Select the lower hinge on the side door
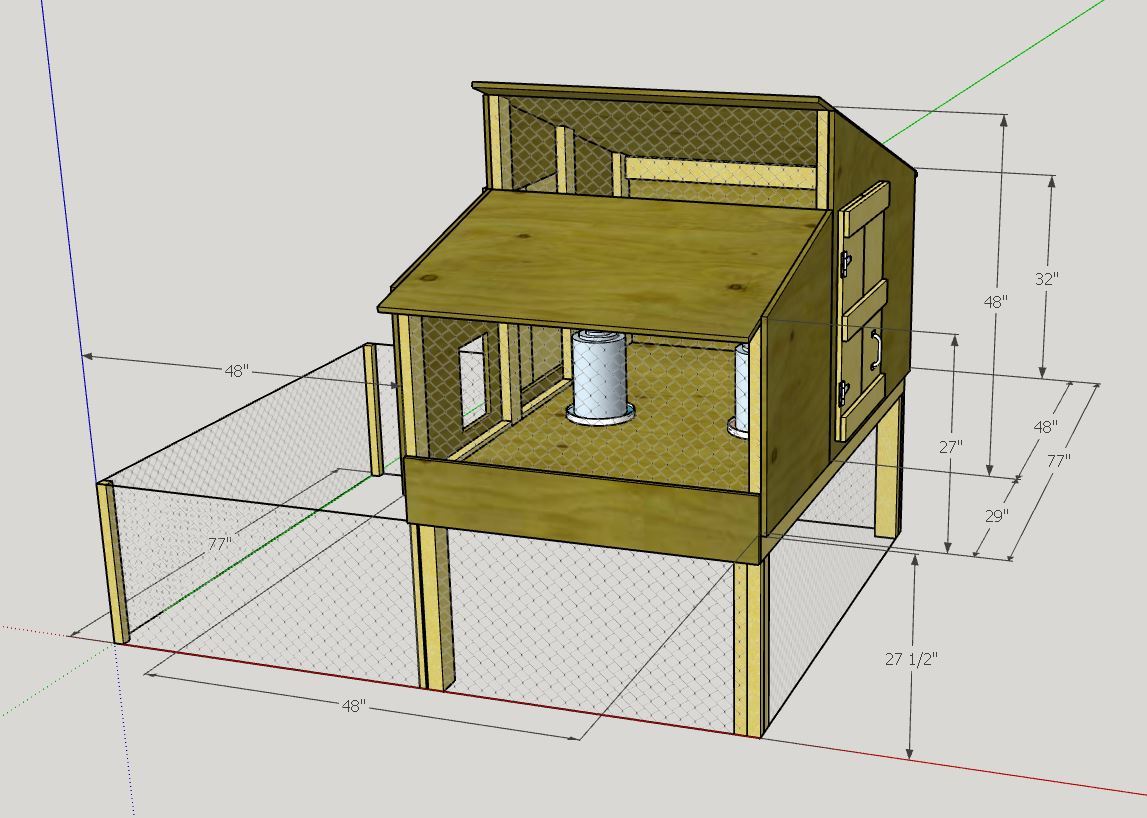The width and height of the screenshot is (1147, 818). coord(845,393)
